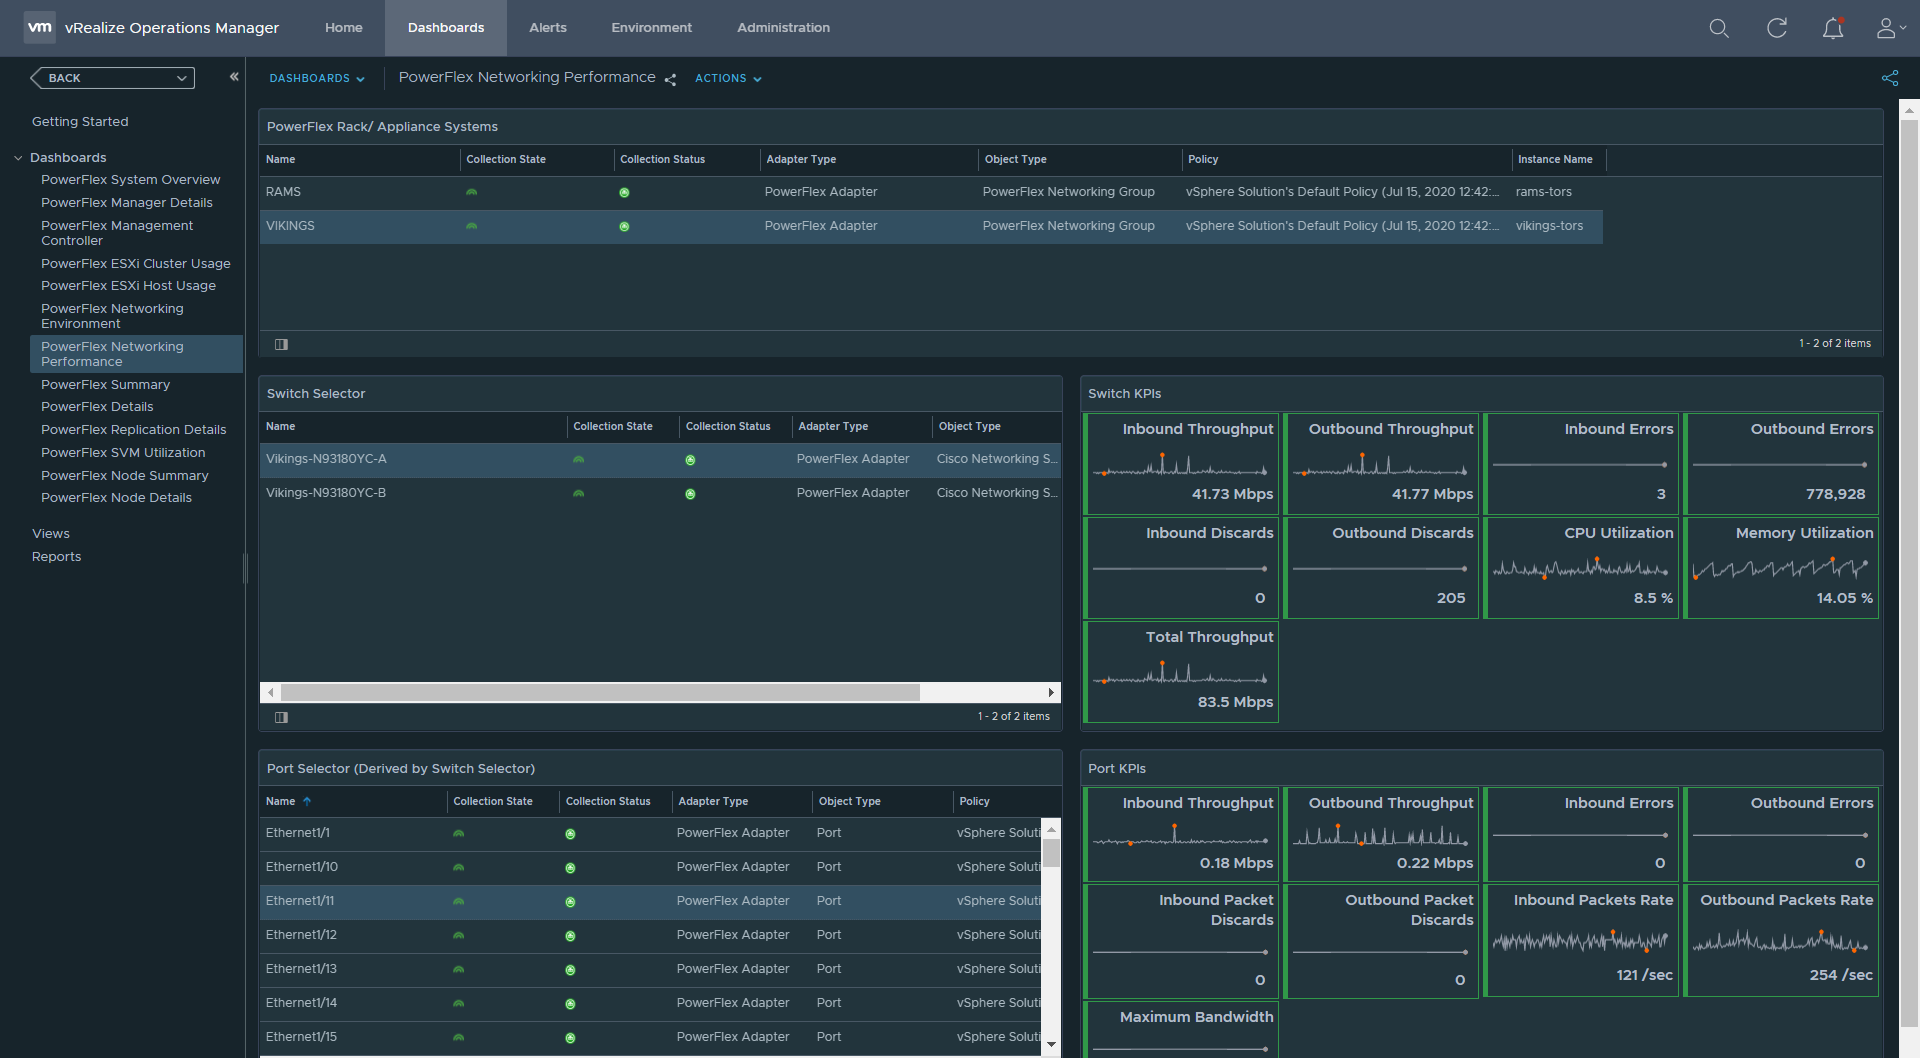Open Port KPIs Inbound Packets Rate widget
The width and height of the screenshot is (1920, 1058).
coord(1581,941)
